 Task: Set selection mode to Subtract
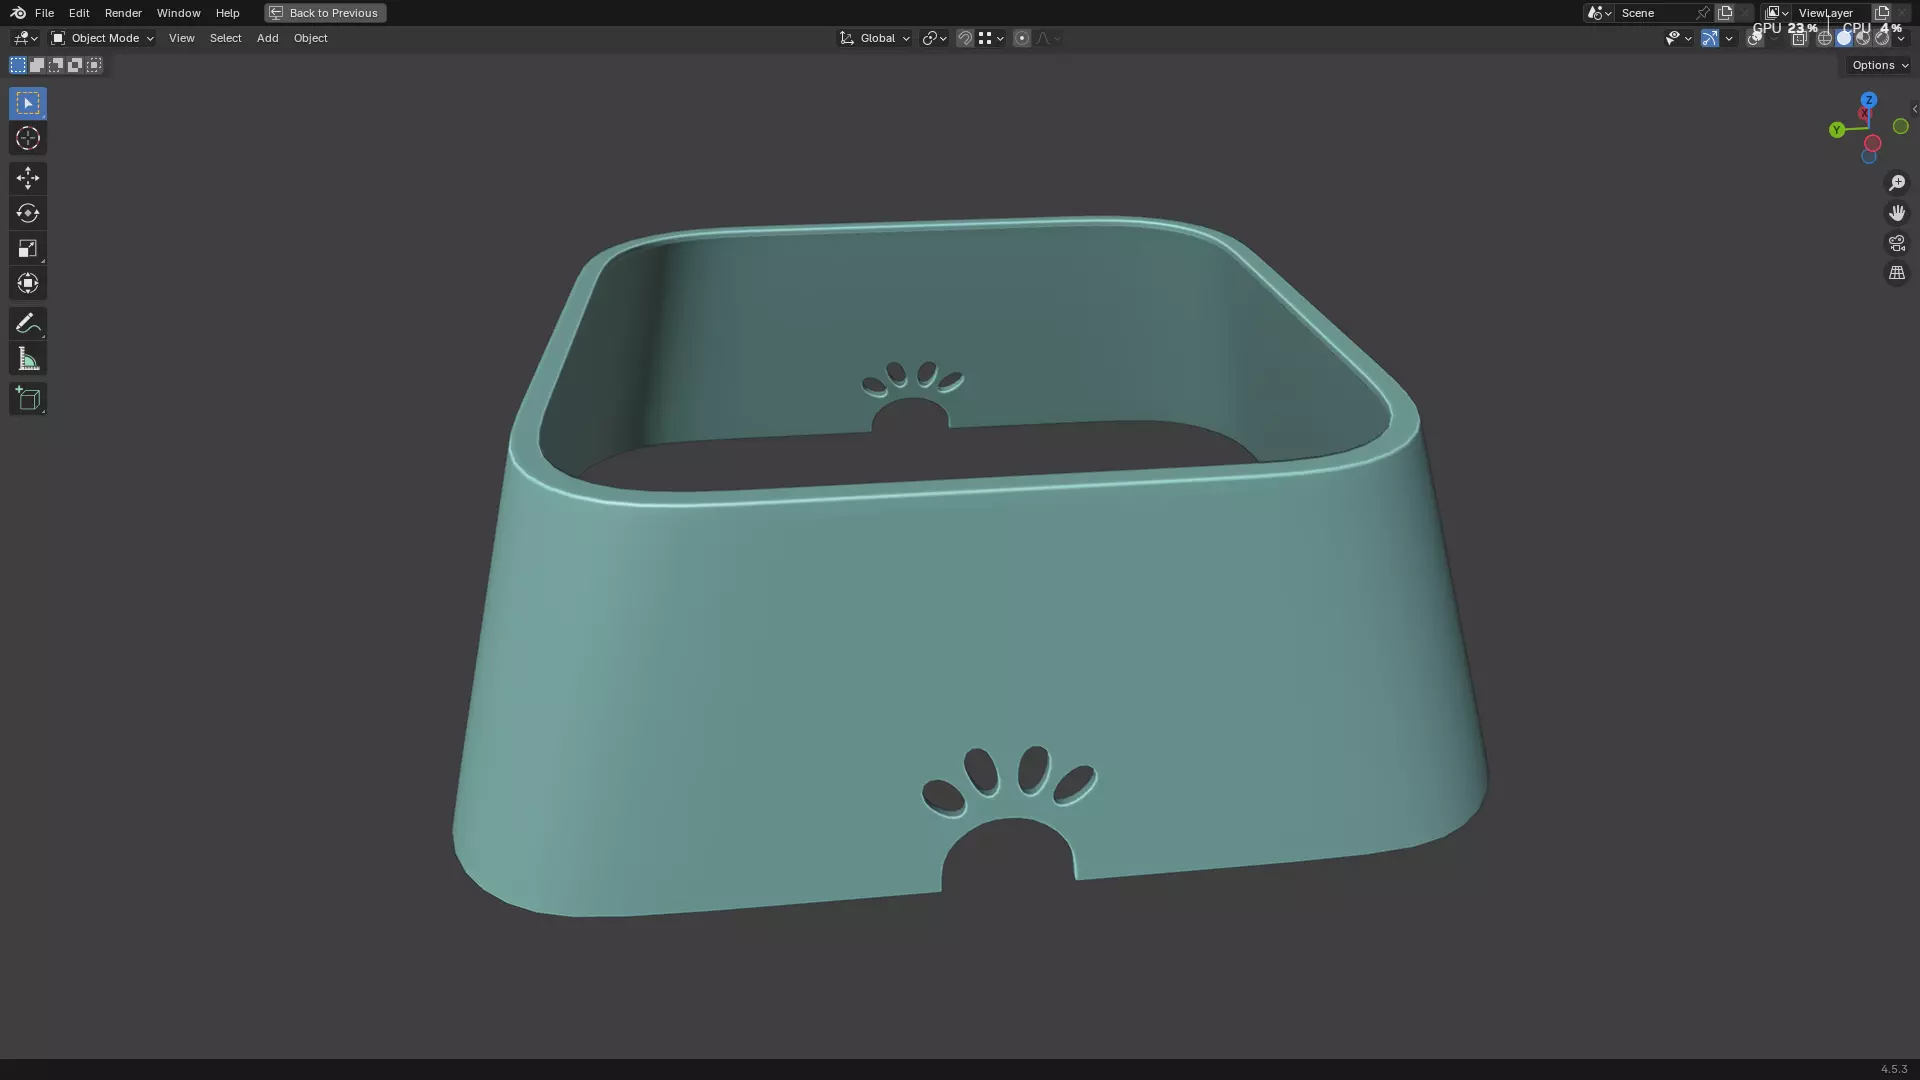pyautogui.click(x=56, y=65)
